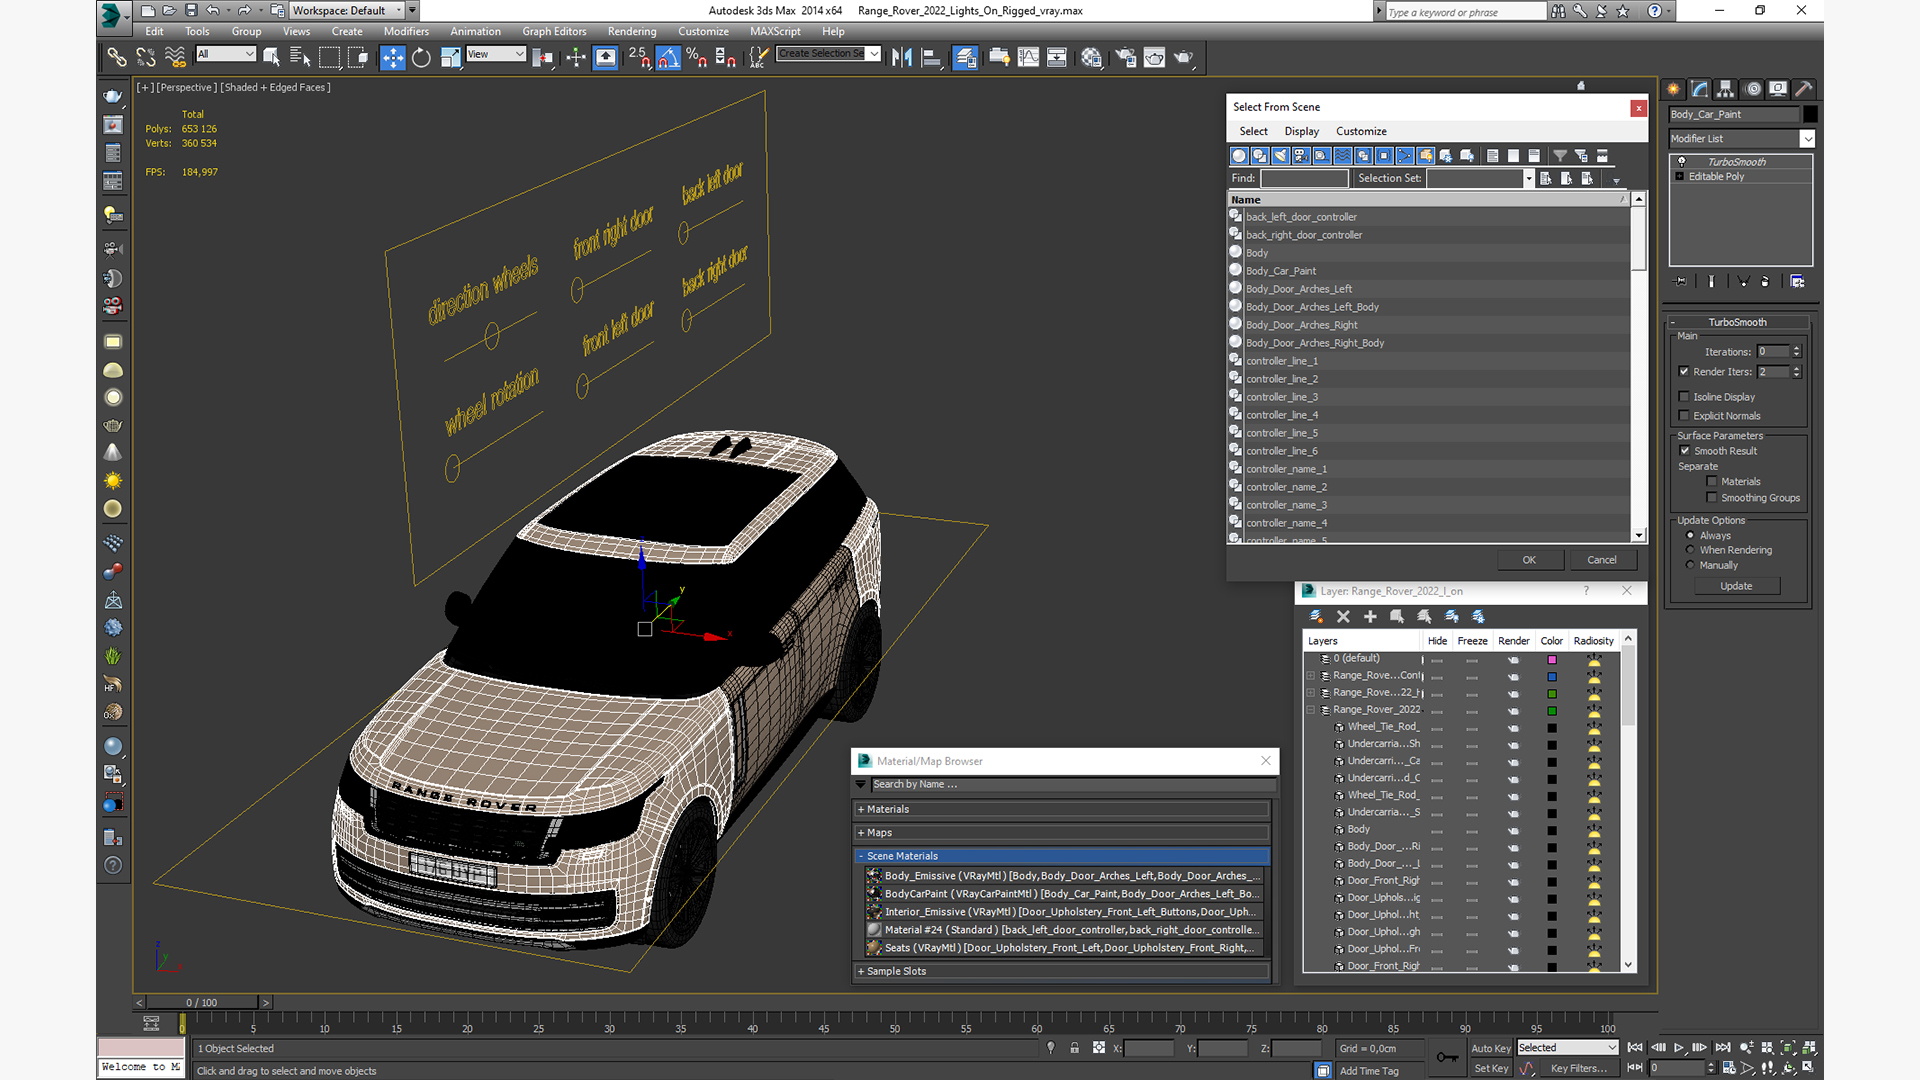Open the Create Selection Set dropdown
Image resolution: width=1920 pixels, height=1080 pixels.
(x=829, y=54)
